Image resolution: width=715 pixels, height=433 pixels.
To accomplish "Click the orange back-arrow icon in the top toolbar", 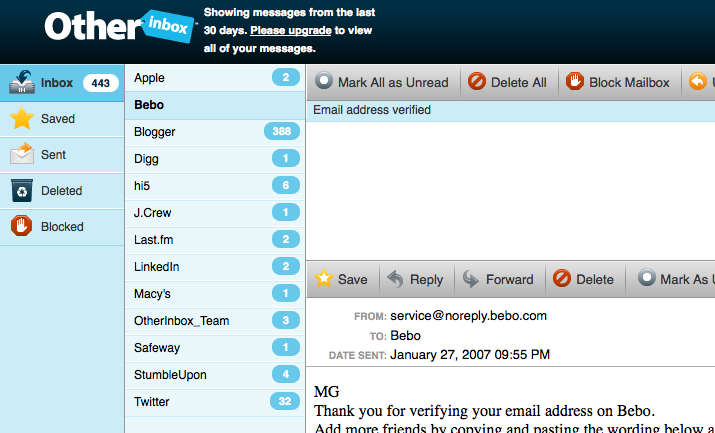I will 698,81.
